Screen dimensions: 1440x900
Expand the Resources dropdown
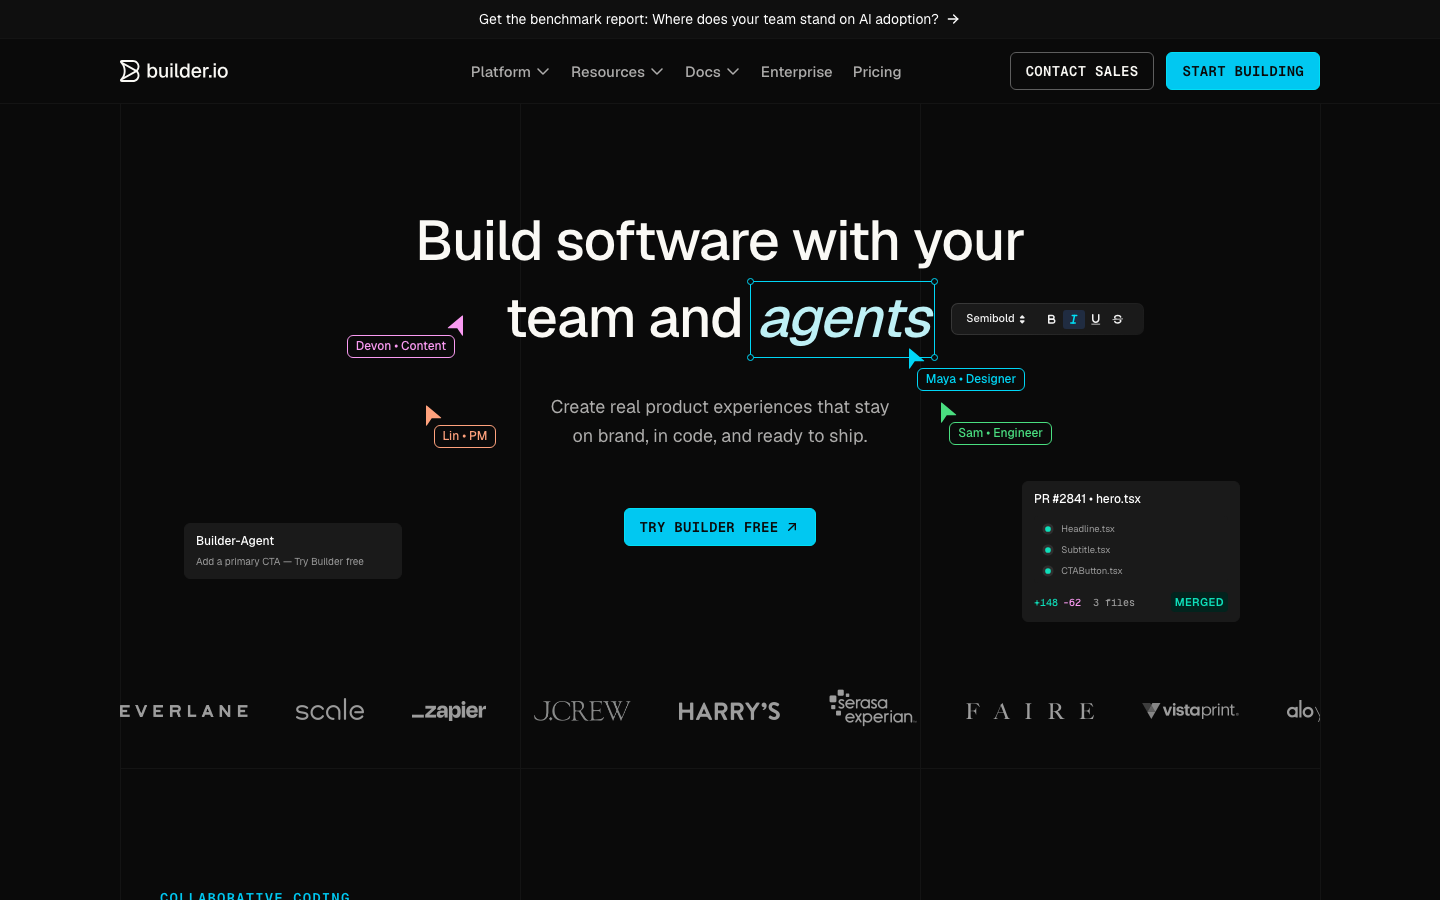[617, 72]
